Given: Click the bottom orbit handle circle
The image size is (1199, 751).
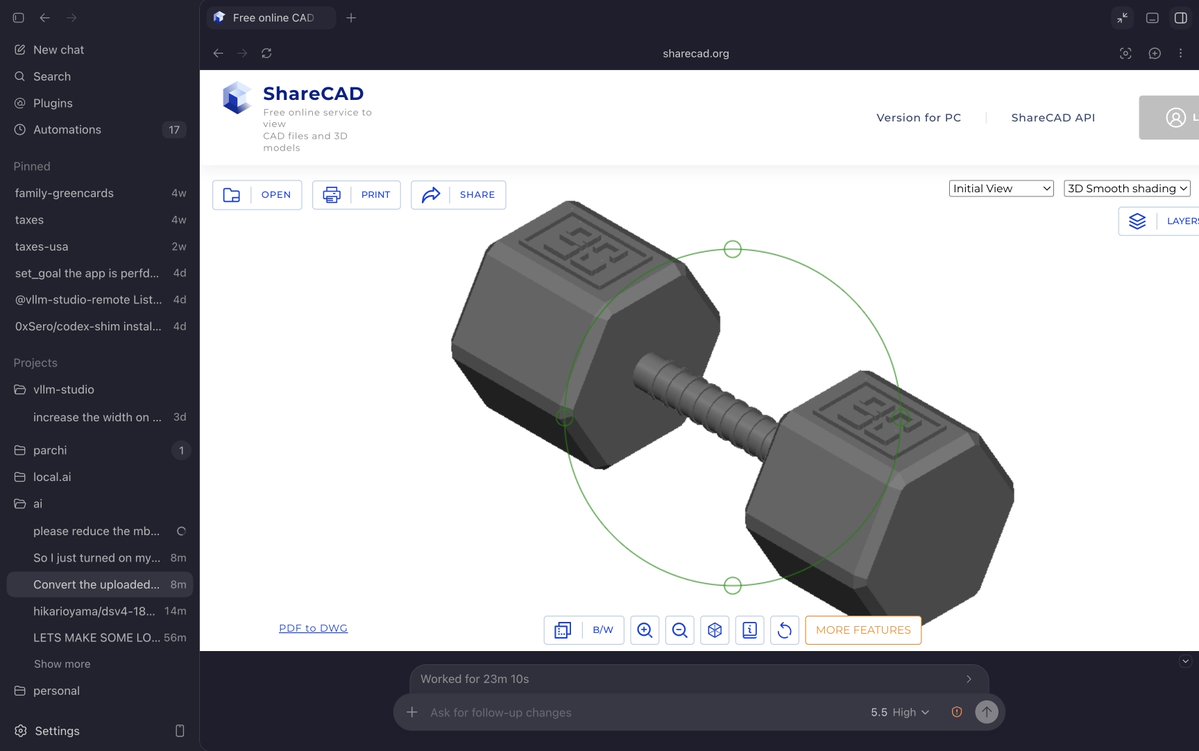Looking at the screenshot, I should 733,586.
